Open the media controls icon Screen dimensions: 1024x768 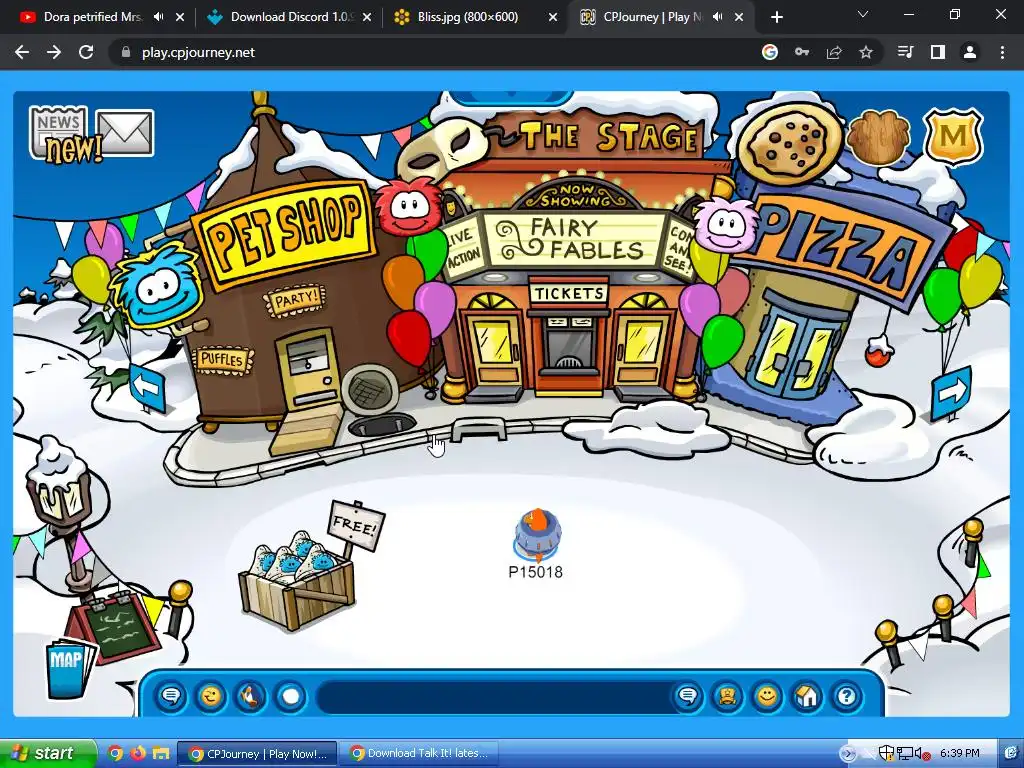click(x=906, y=52)
